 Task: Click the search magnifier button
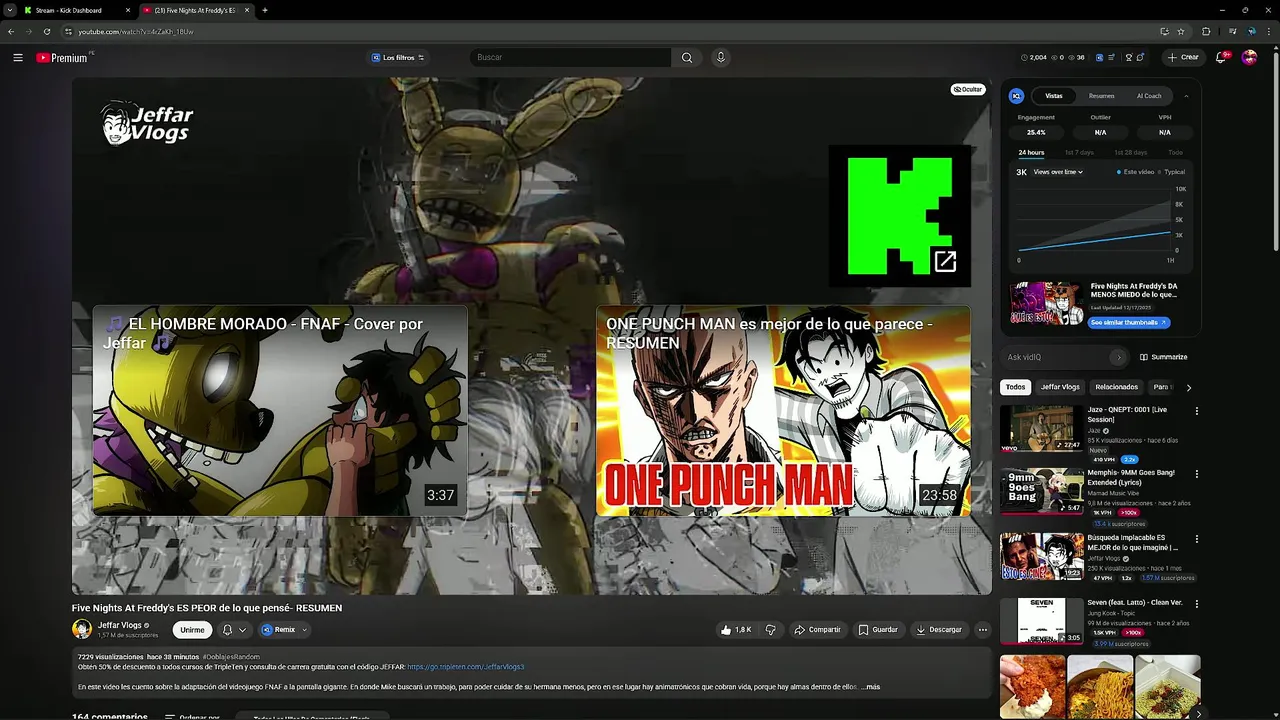pos(687,58)
